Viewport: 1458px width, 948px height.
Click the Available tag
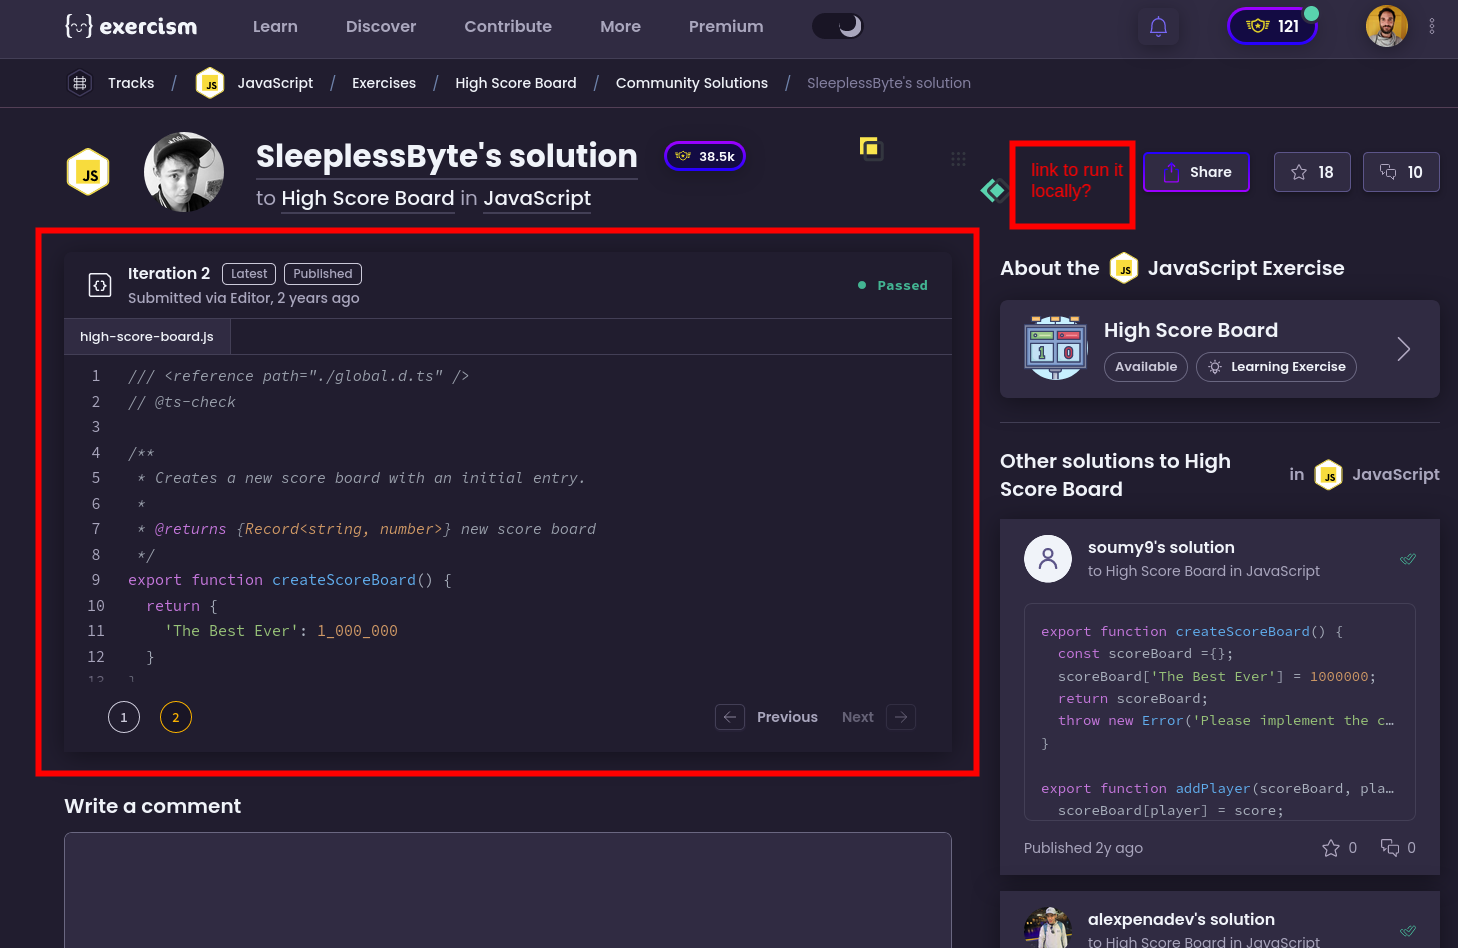(1146, 367)
